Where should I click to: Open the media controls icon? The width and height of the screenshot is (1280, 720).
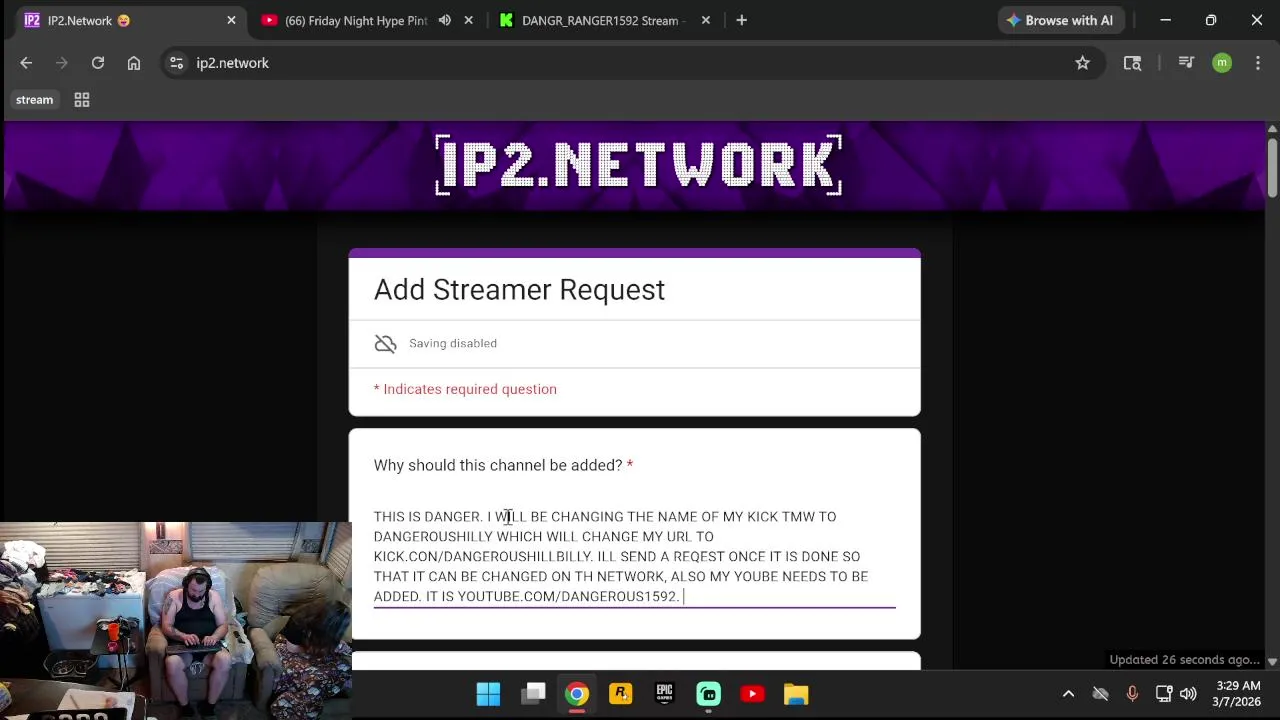click(x=1186, y=63)
